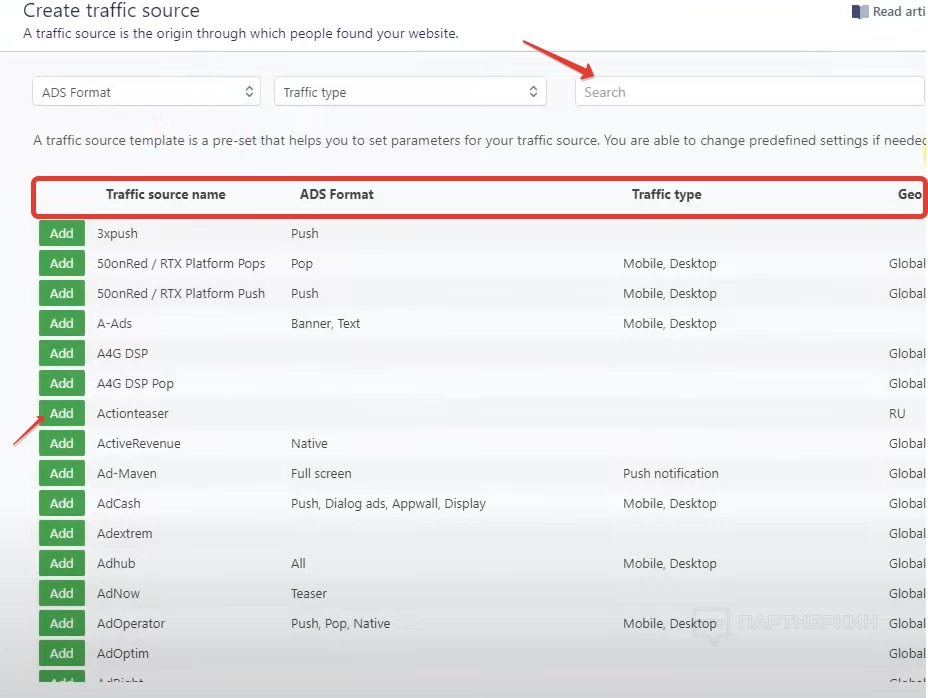Expand the Traffic type dropdown
Screen dimensions: 928x698
(x=410, y=92)
